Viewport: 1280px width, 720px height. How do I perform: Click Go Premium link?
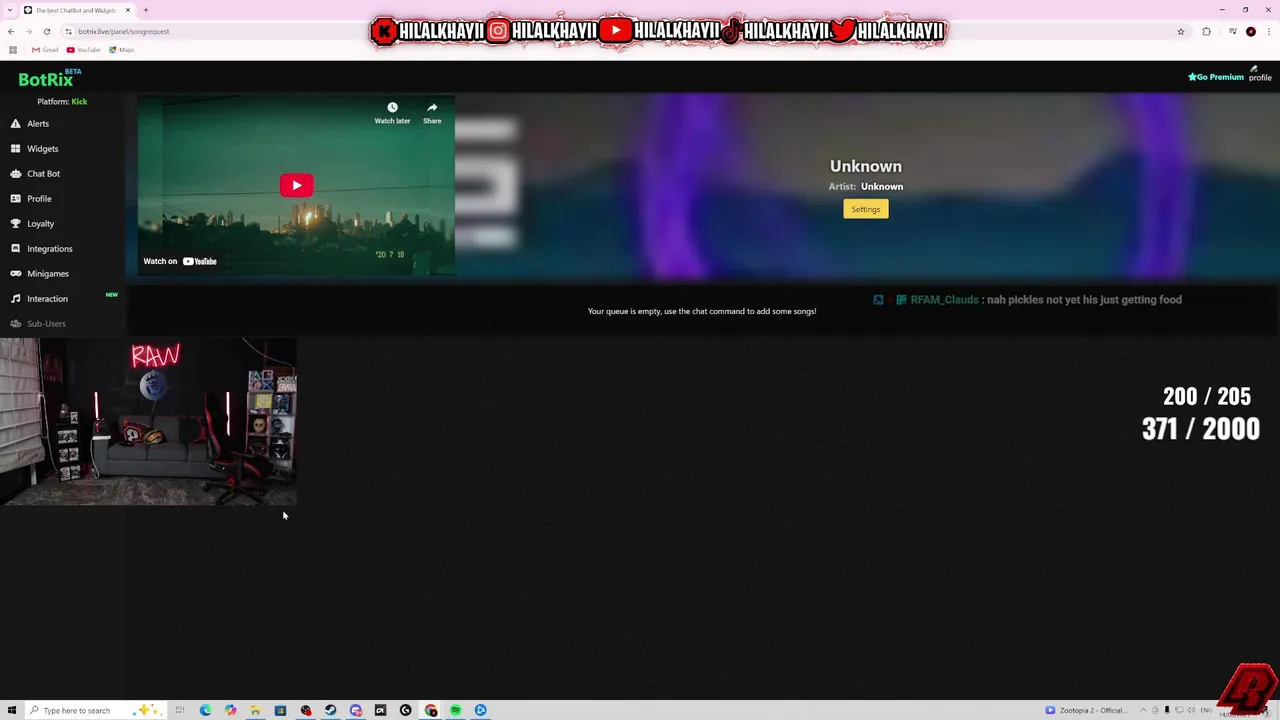[x=1215, y=77]
